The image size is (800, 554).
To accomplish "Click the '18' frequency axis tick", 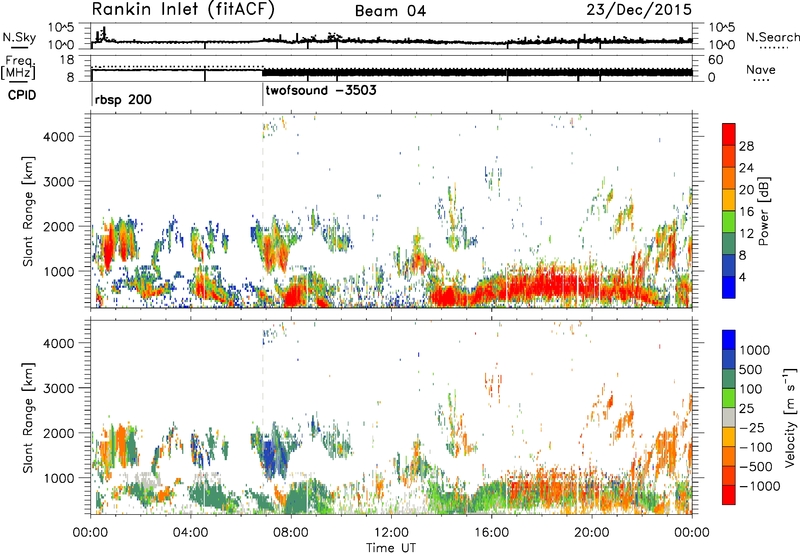I will tap(67, 60).
